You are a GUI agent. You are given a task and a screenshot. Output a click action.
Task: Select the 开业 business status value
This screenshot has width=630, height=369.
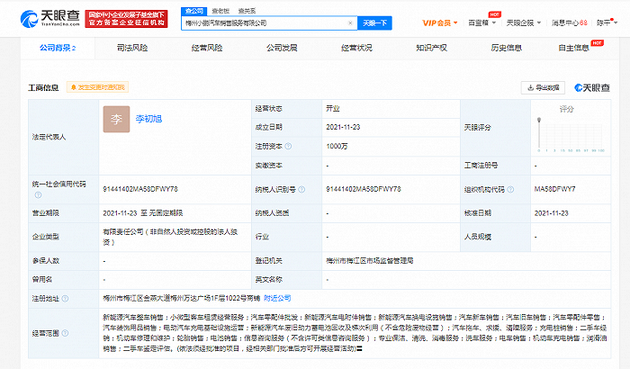[333, 109]
